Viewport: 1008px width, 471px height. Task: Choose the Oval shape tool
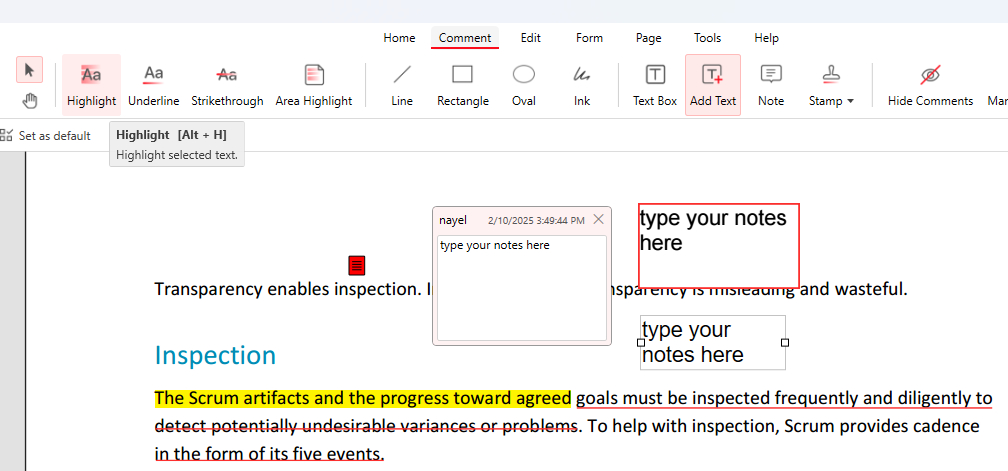click(x=523, y=84)
